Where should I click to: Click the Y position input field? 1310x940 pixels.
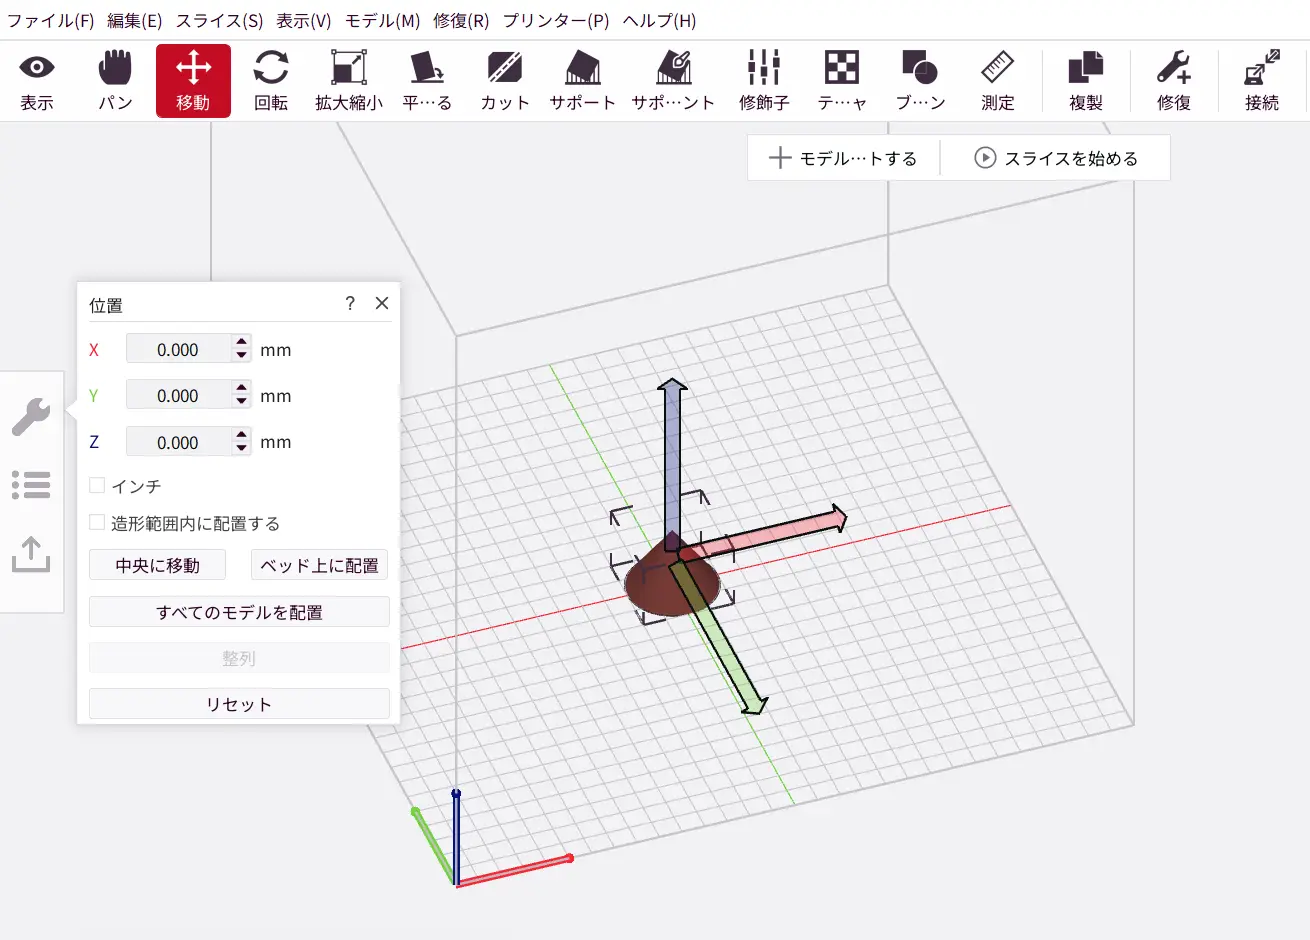coord(178,396)
